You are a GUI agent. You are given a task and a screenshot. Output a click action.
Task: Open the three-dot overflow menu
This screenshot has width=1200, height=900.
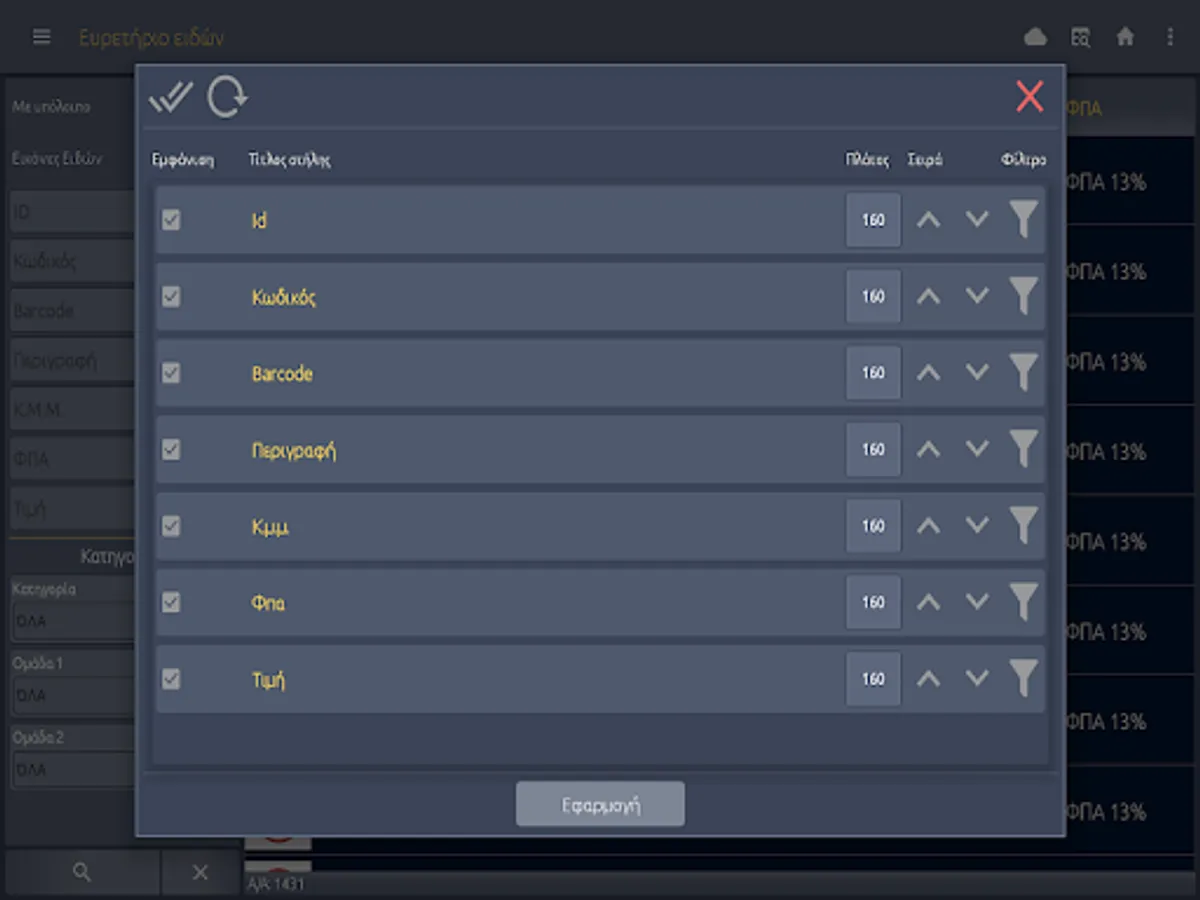[1170, 37]
